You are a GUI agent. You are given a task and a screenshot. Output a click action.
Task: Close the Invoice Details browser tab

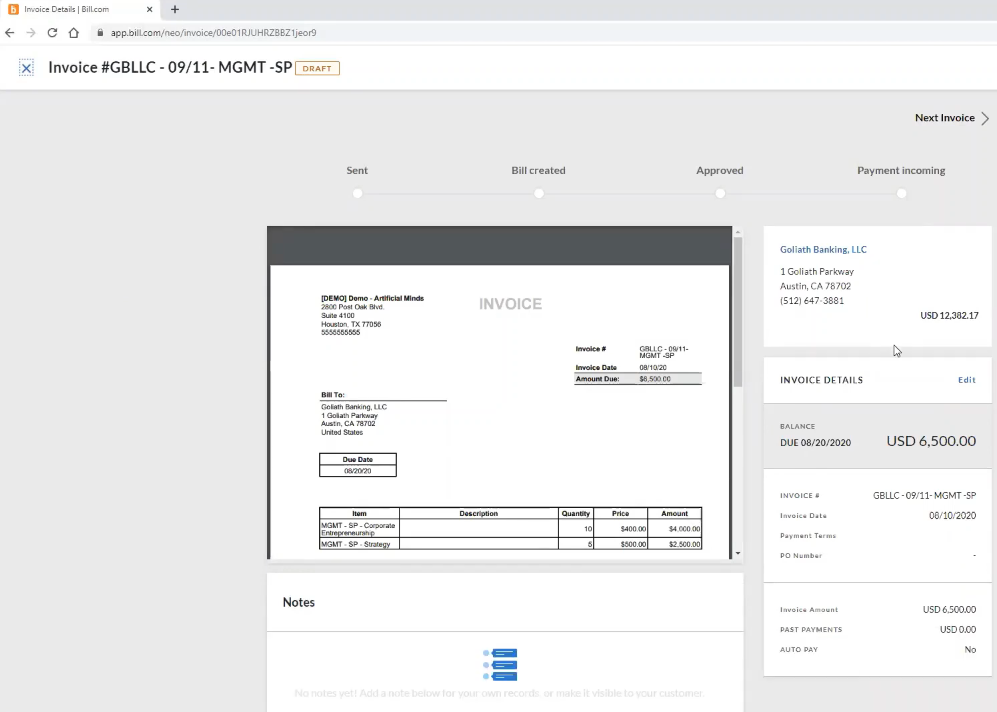pyautogui.click(x=149, y=10)
